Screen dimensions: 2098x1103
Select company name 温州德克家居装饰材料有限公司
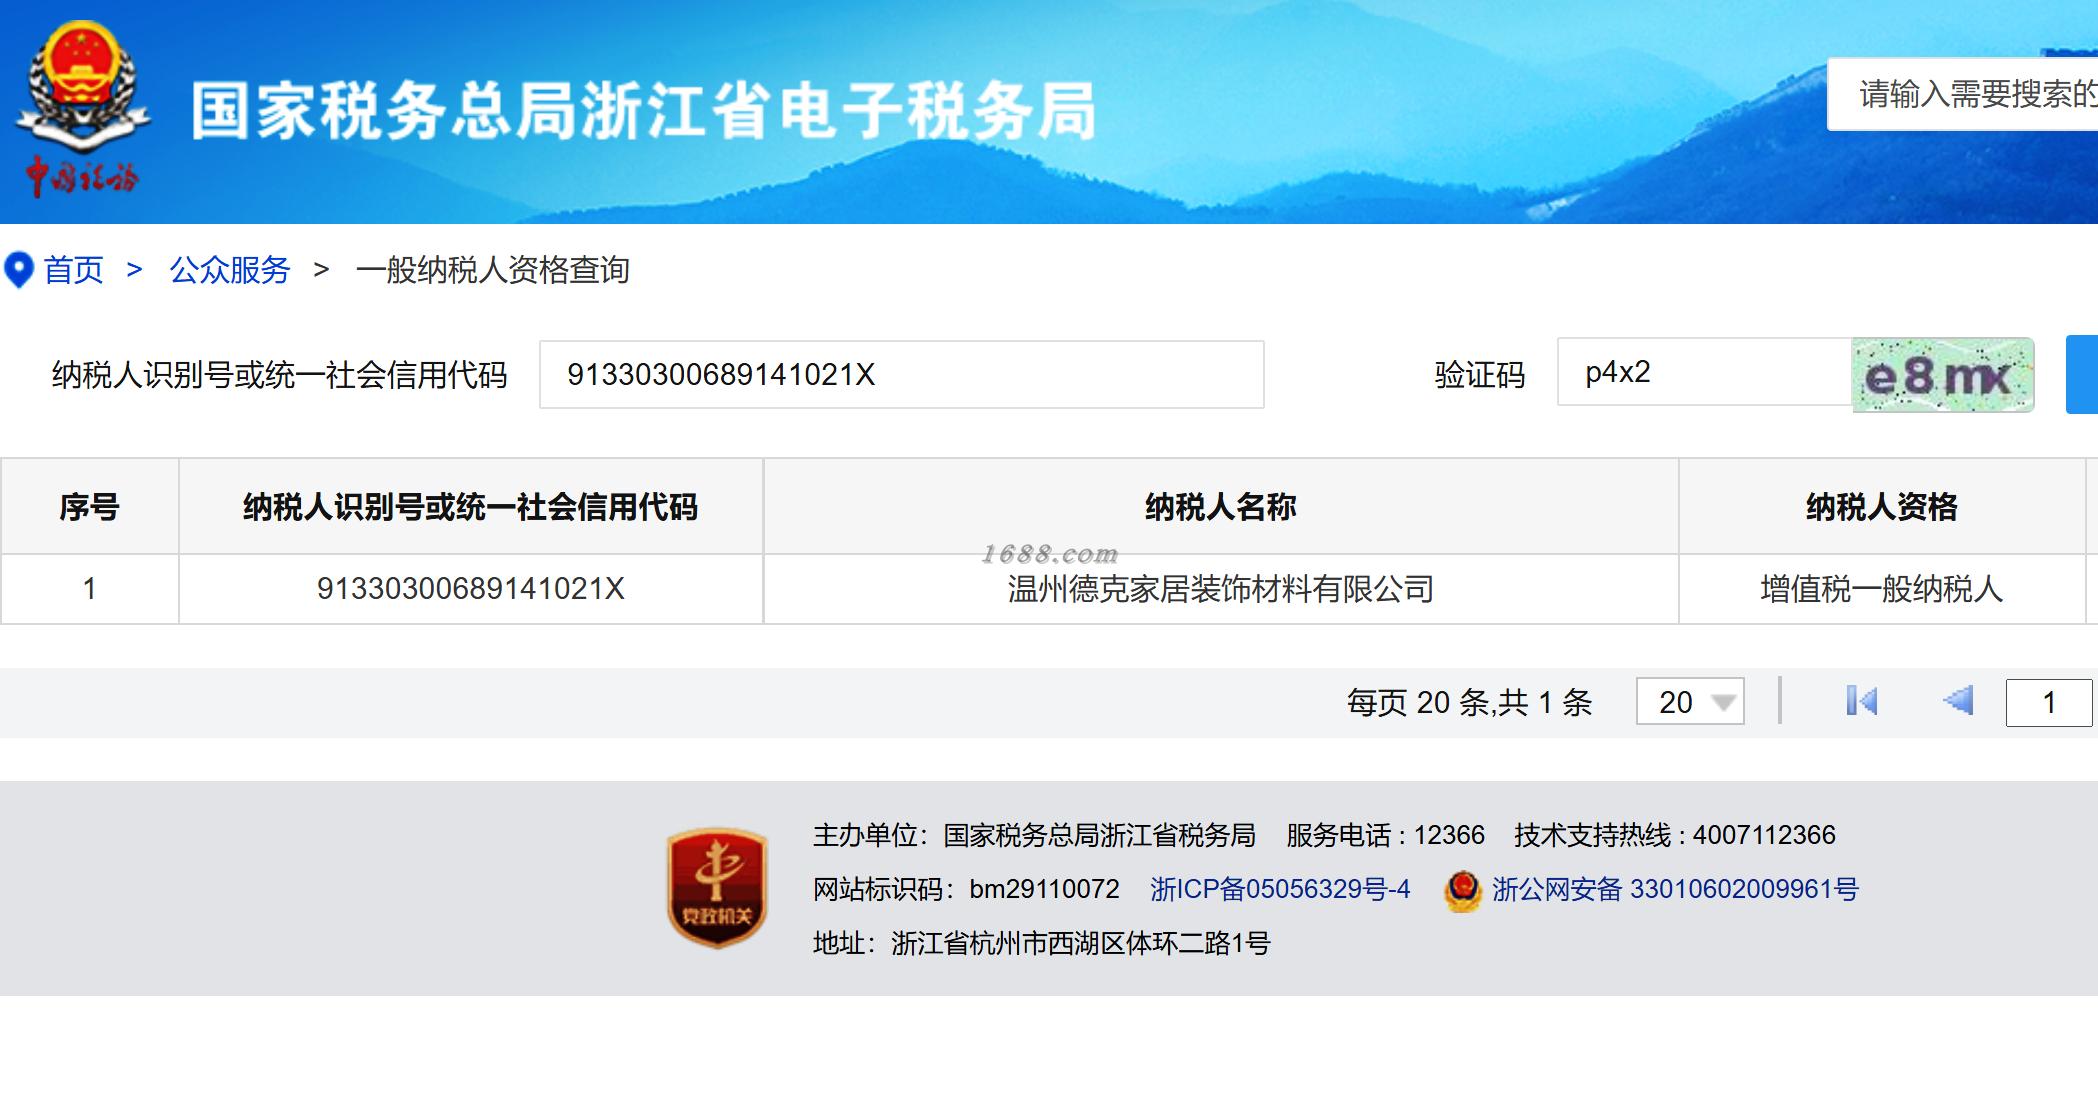(1221, 589)
